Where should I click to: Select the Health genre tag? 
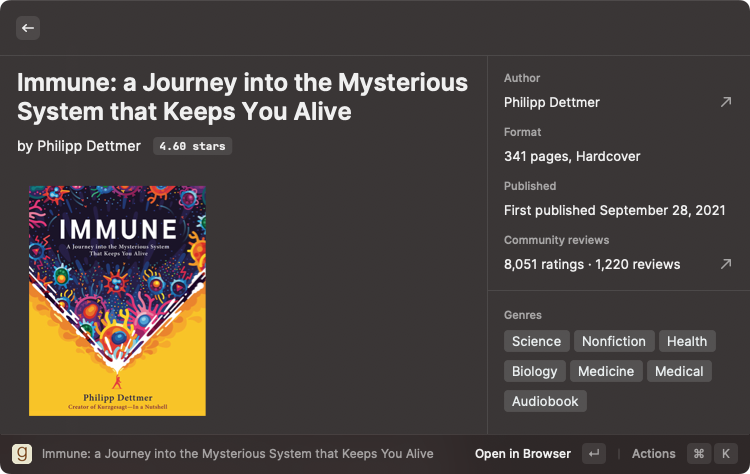click(687, 341)
